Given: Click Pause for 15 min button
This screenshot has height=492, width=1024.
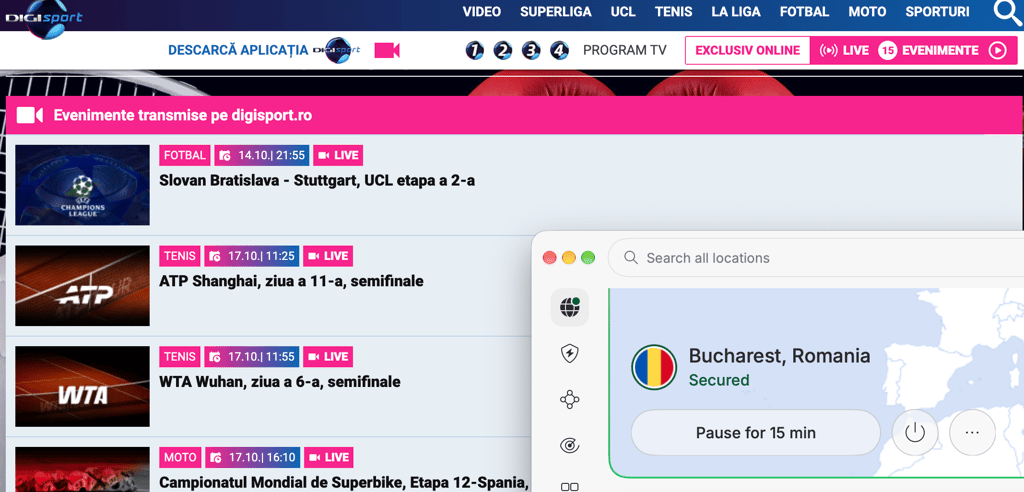Looking at the screenshot, I should click(756, 433).
